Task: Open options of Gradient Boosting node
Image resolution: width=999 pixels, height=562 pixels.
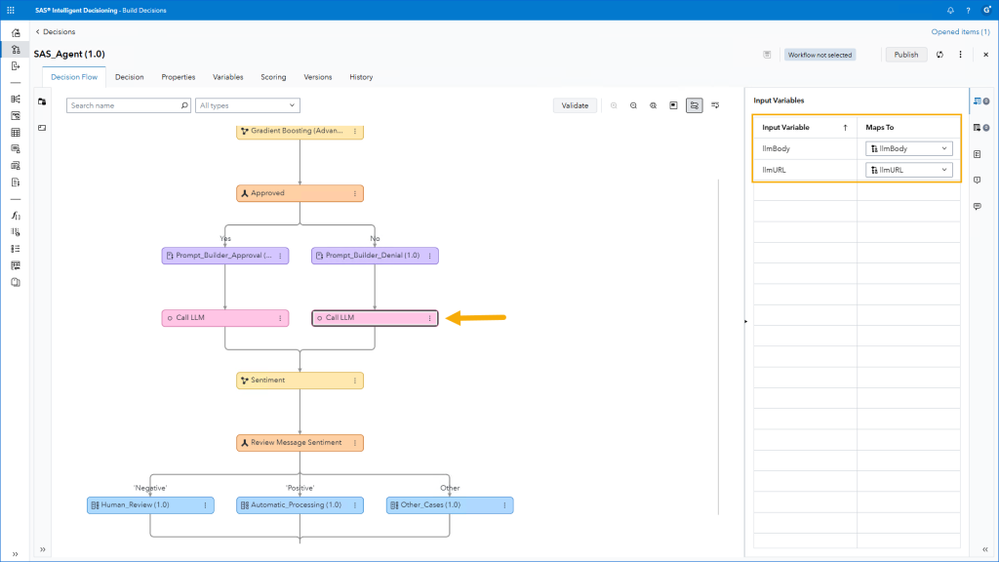Action: click(355, 131)
